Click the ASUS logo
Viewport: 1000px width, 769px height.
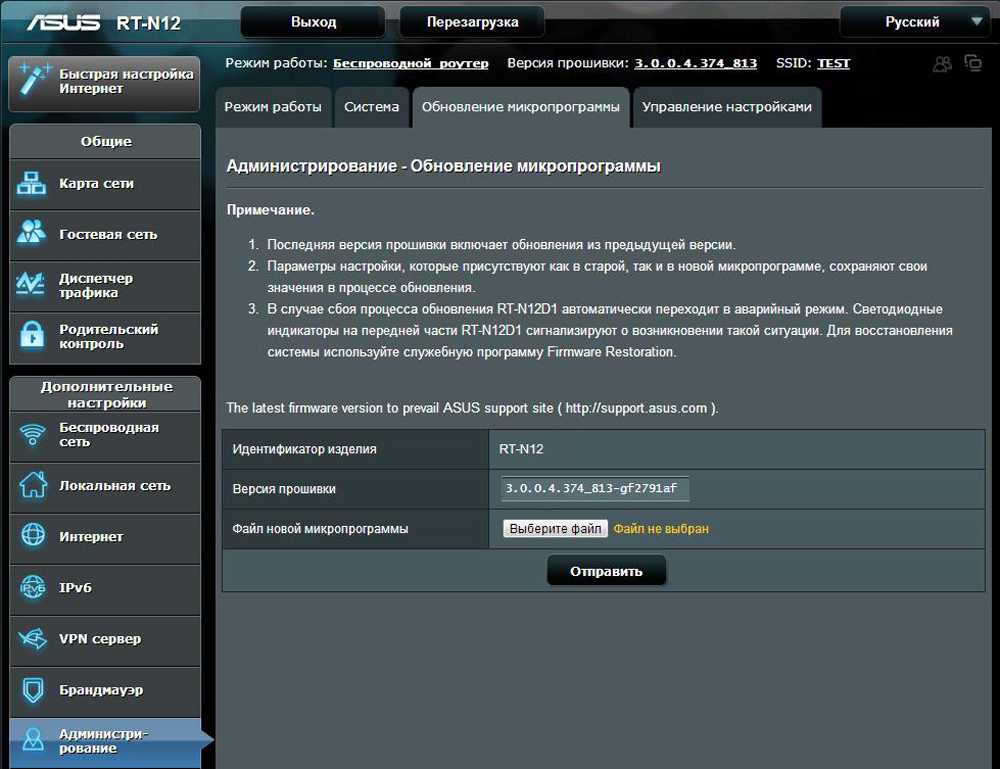63,22
